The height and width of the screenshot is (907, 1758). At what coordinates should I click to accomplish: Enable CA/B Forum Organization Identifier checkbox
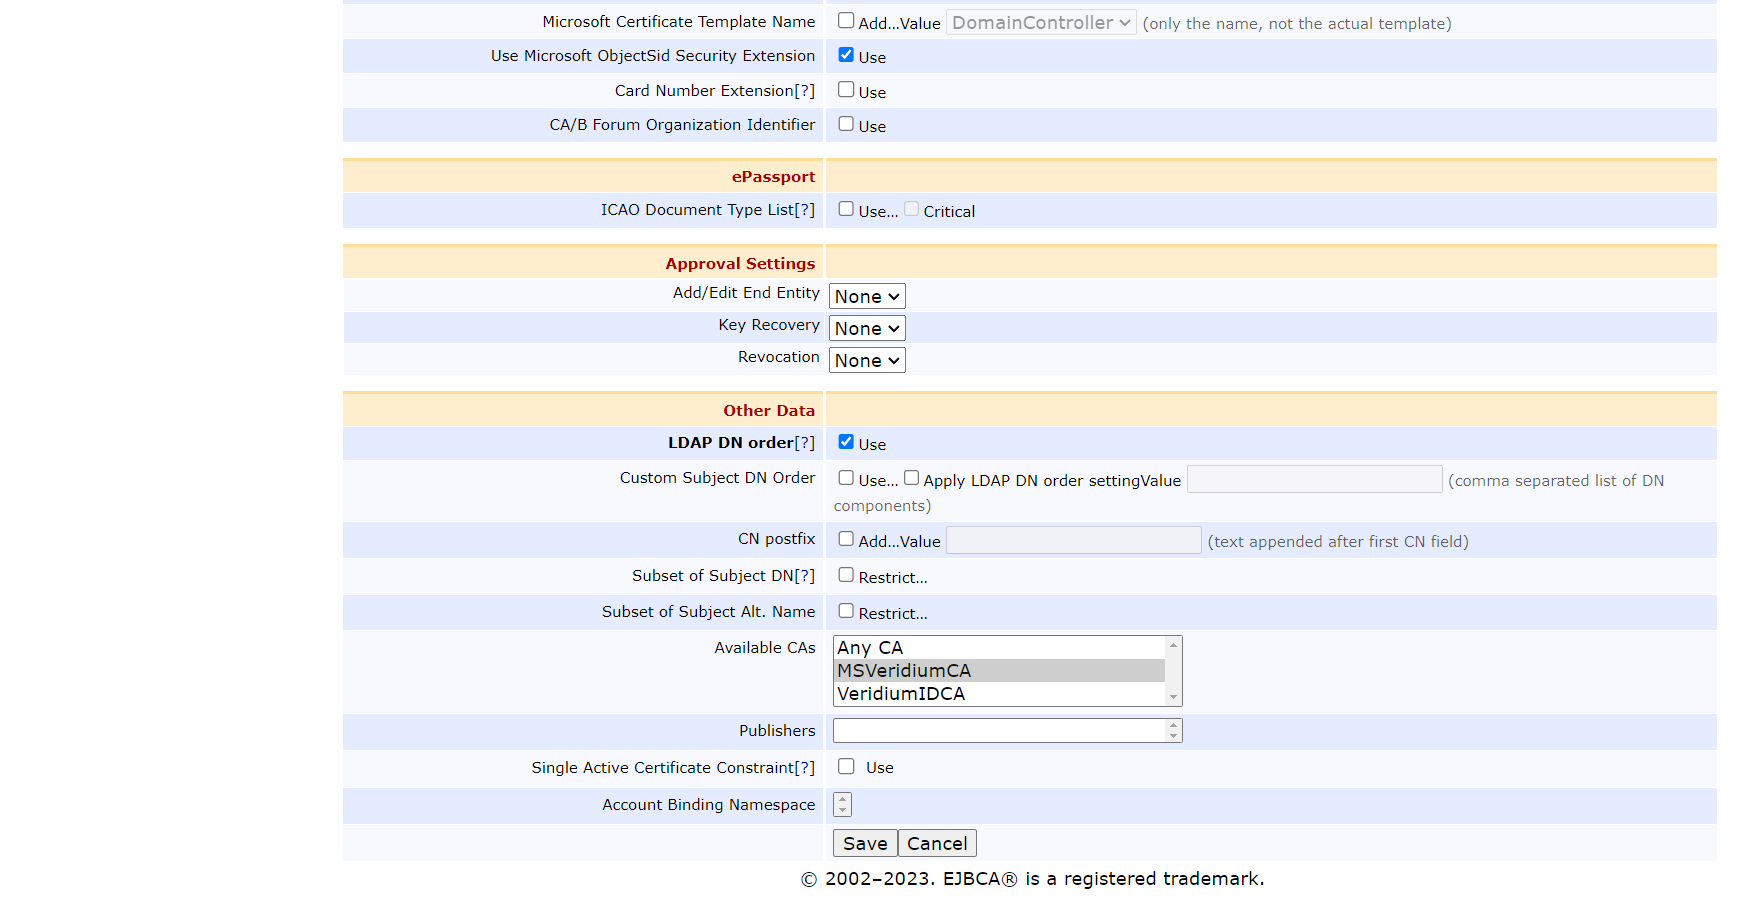(846, 124)
